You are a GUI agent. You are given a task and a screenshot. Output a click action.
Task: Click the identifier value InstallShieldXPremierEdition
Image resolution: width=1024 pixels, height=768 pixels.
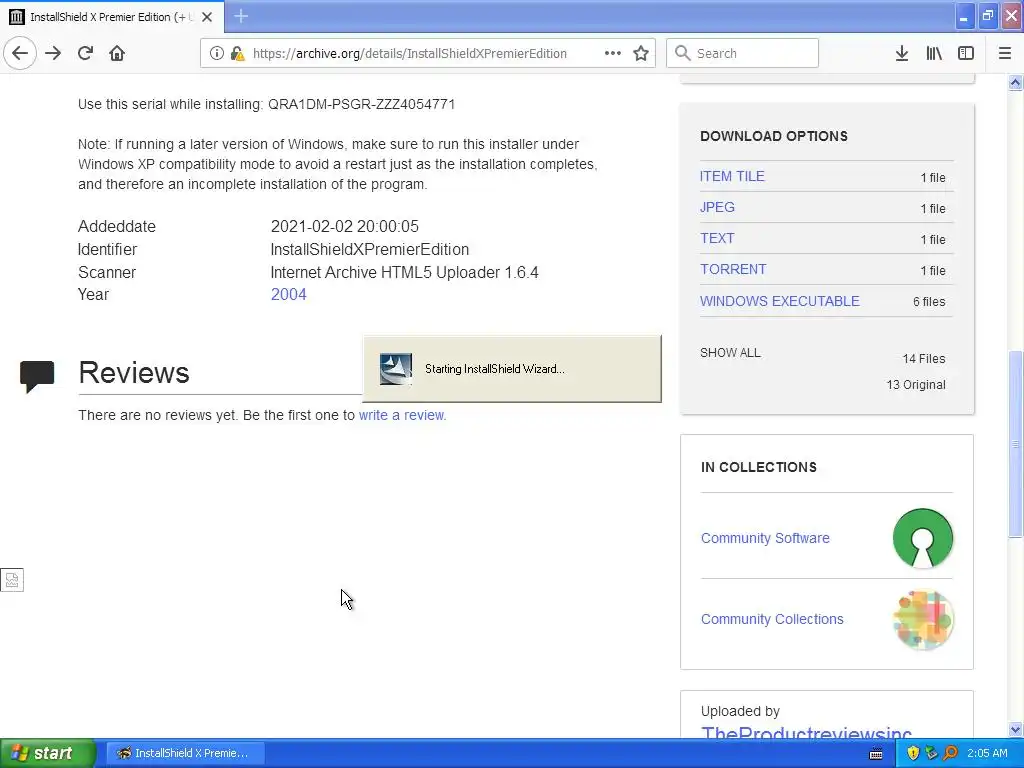point(370,249)
